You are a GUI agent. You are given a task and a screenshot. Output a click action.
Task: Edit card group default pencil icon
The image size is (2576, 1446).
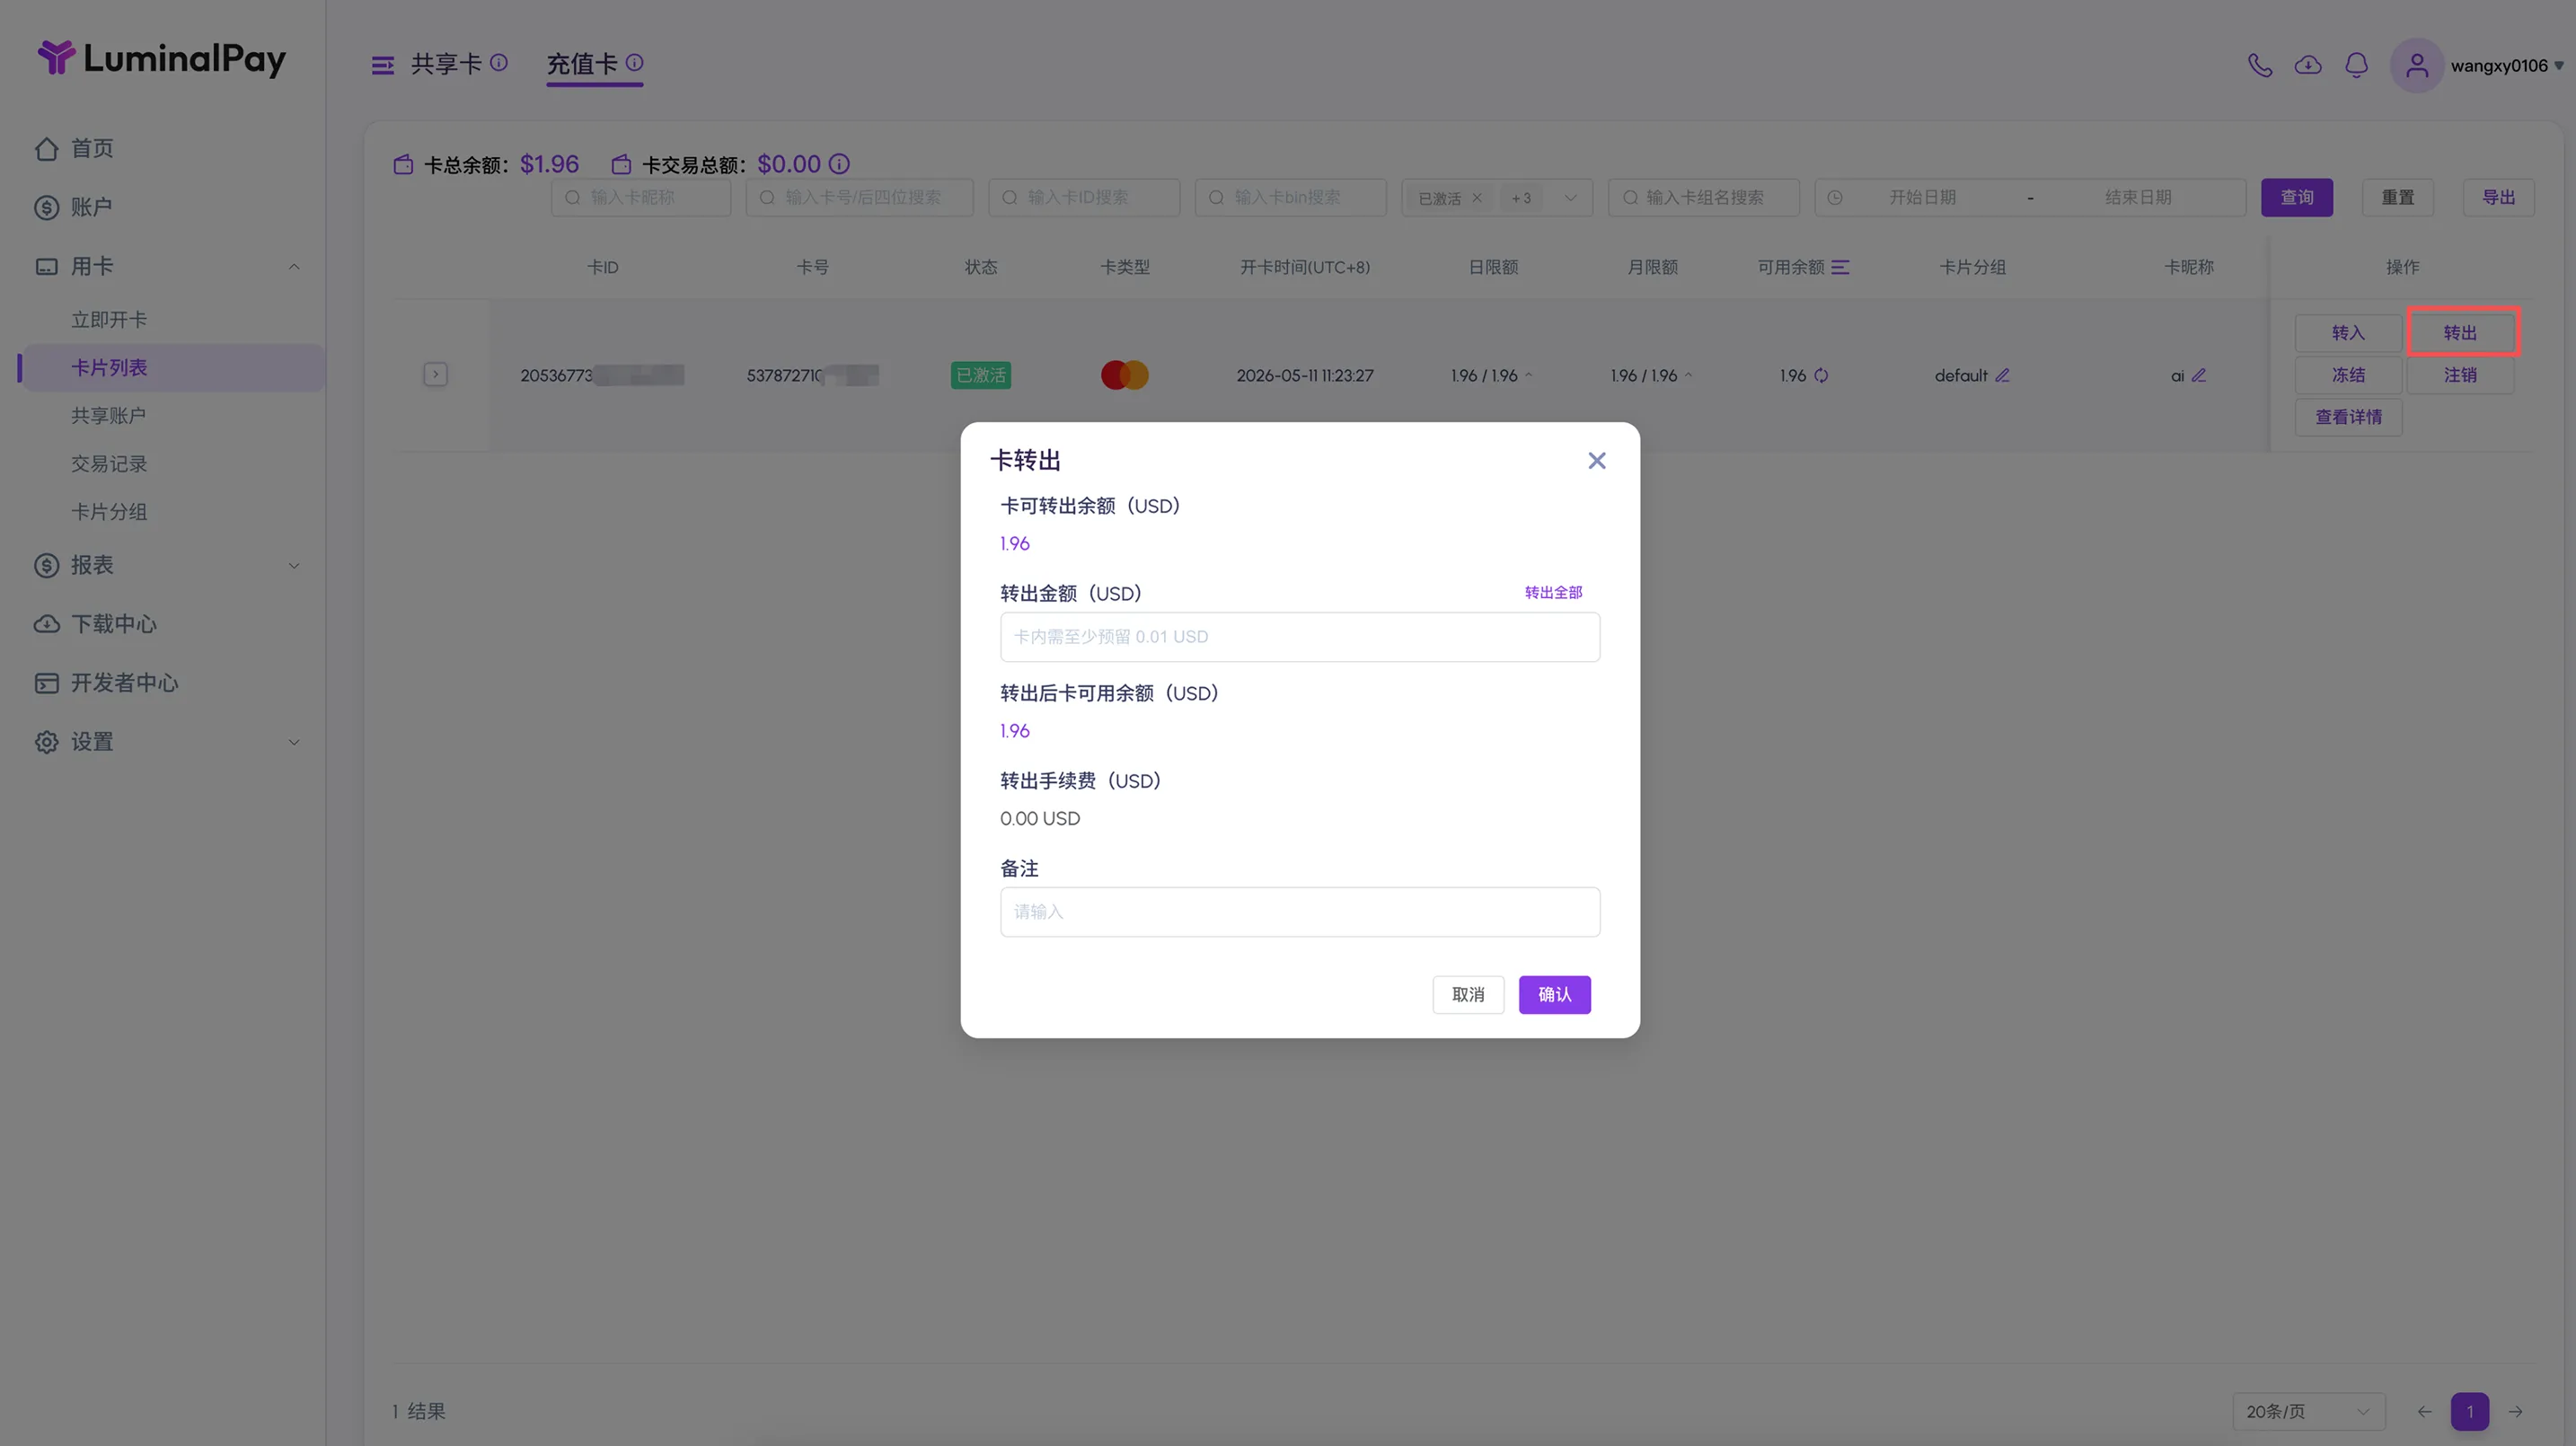coord(2001,376)
